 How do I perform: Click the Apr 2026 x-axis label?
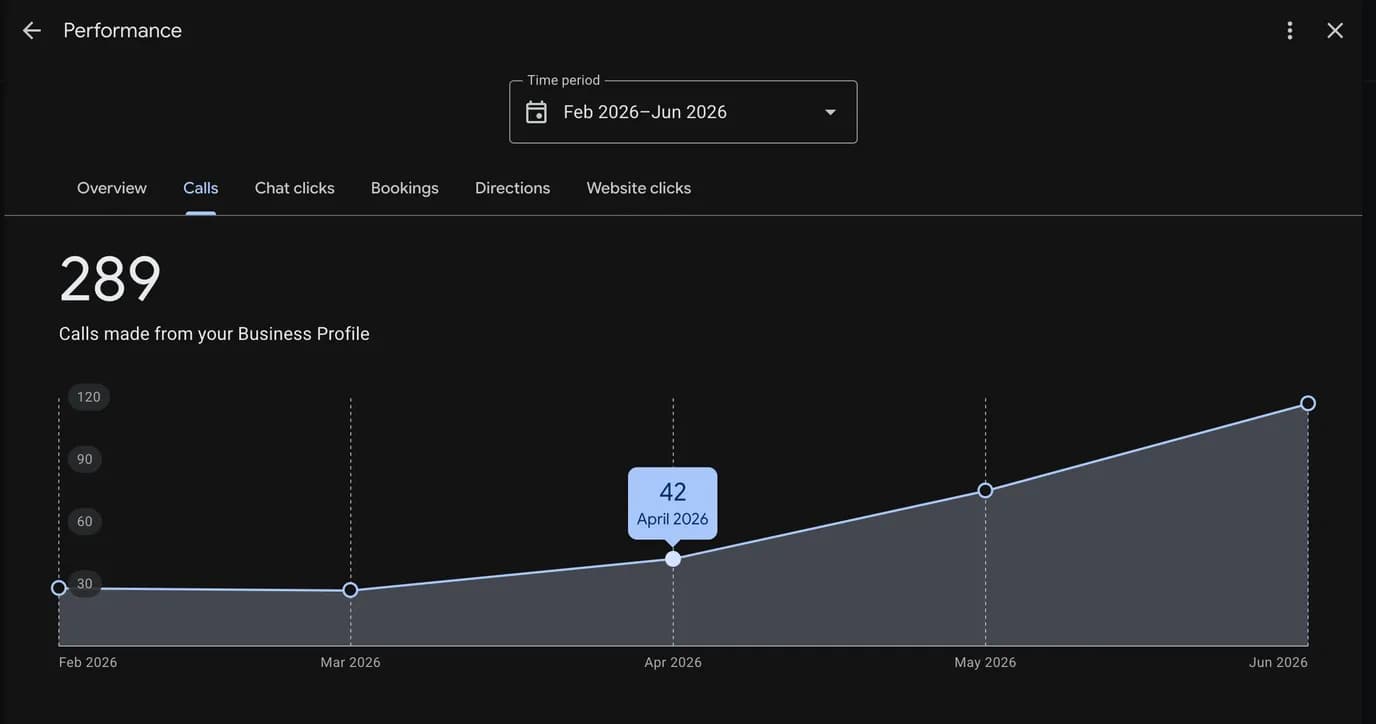click(x=673, y=662)
